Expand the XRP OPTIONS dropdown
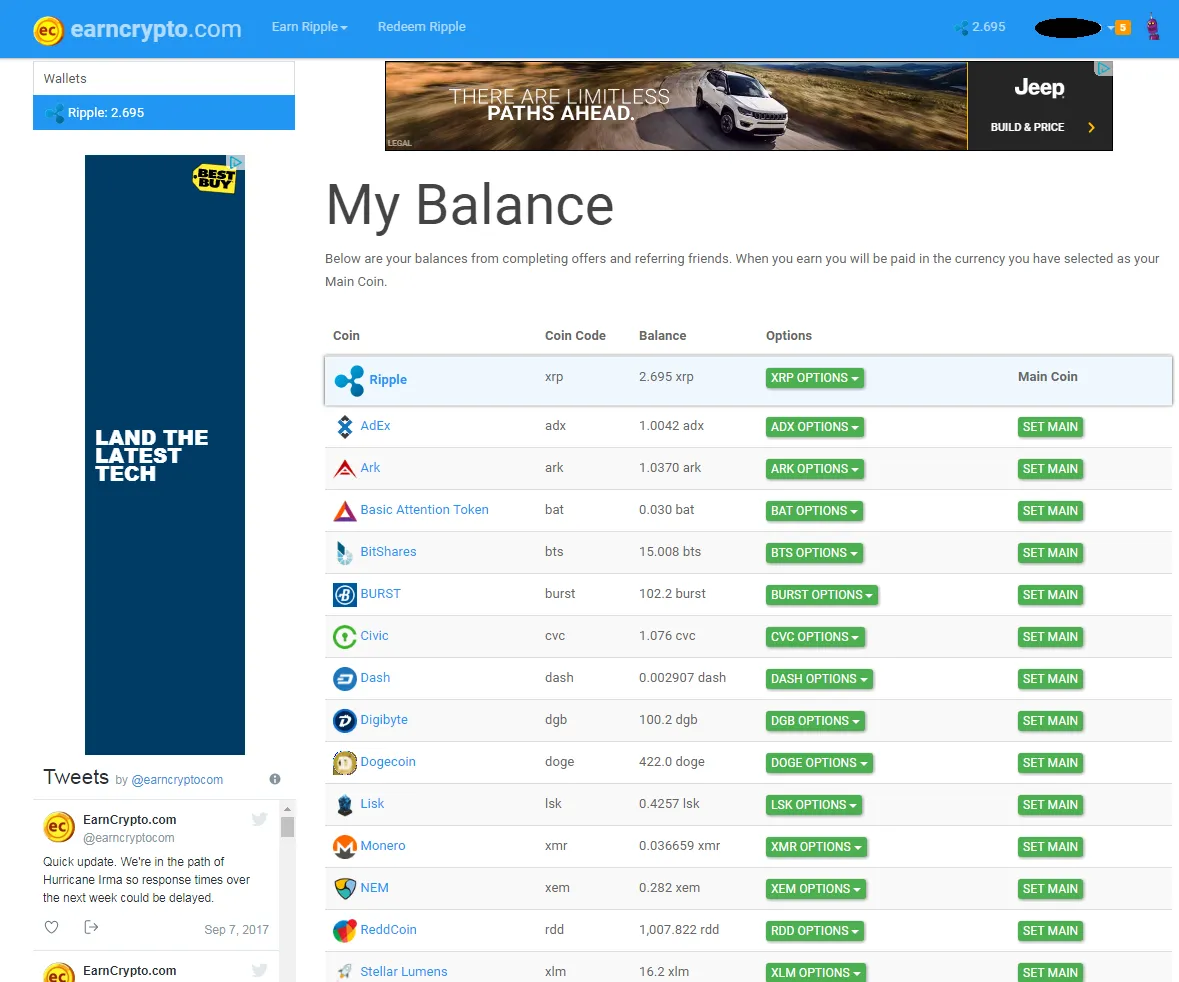The height and width of the screenshot is (982, 1179). 814,378
